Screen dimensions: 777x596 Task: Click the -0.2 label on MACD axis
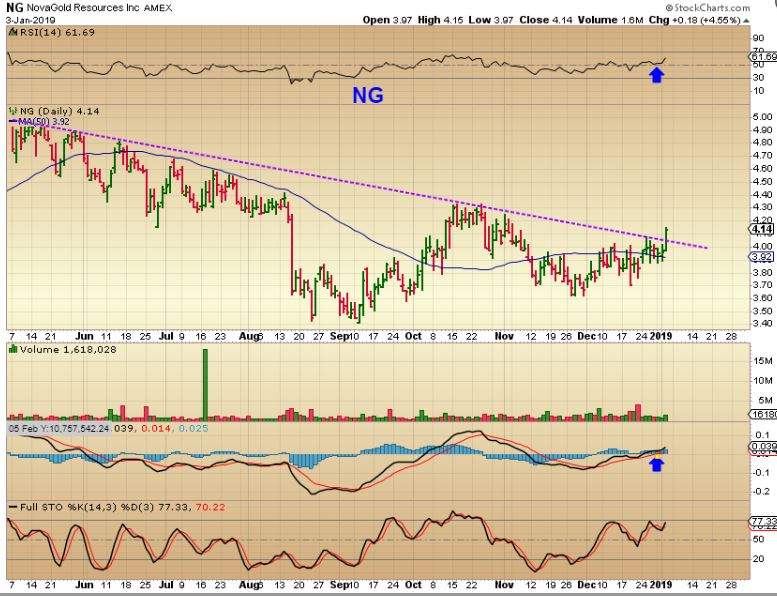[761, 491]
